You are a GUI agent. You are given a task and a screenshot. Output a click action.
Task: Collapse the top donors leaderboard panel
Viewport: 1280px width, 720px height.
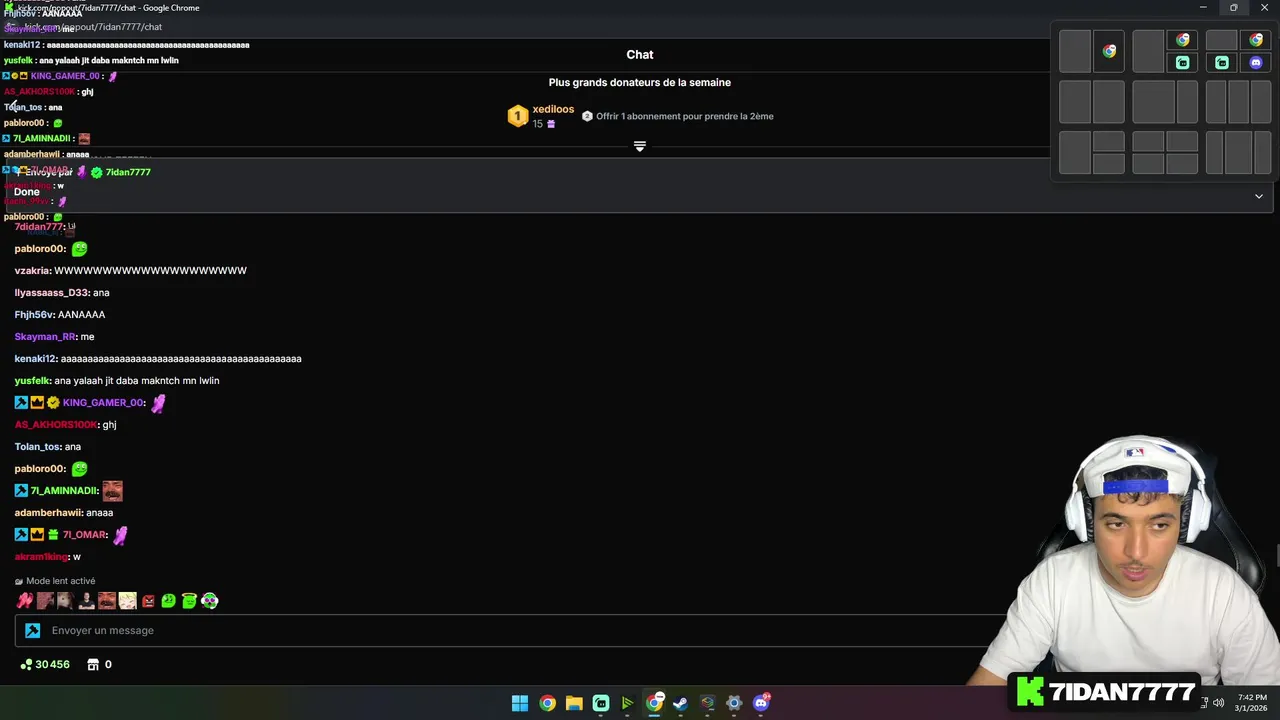(640, 146)
